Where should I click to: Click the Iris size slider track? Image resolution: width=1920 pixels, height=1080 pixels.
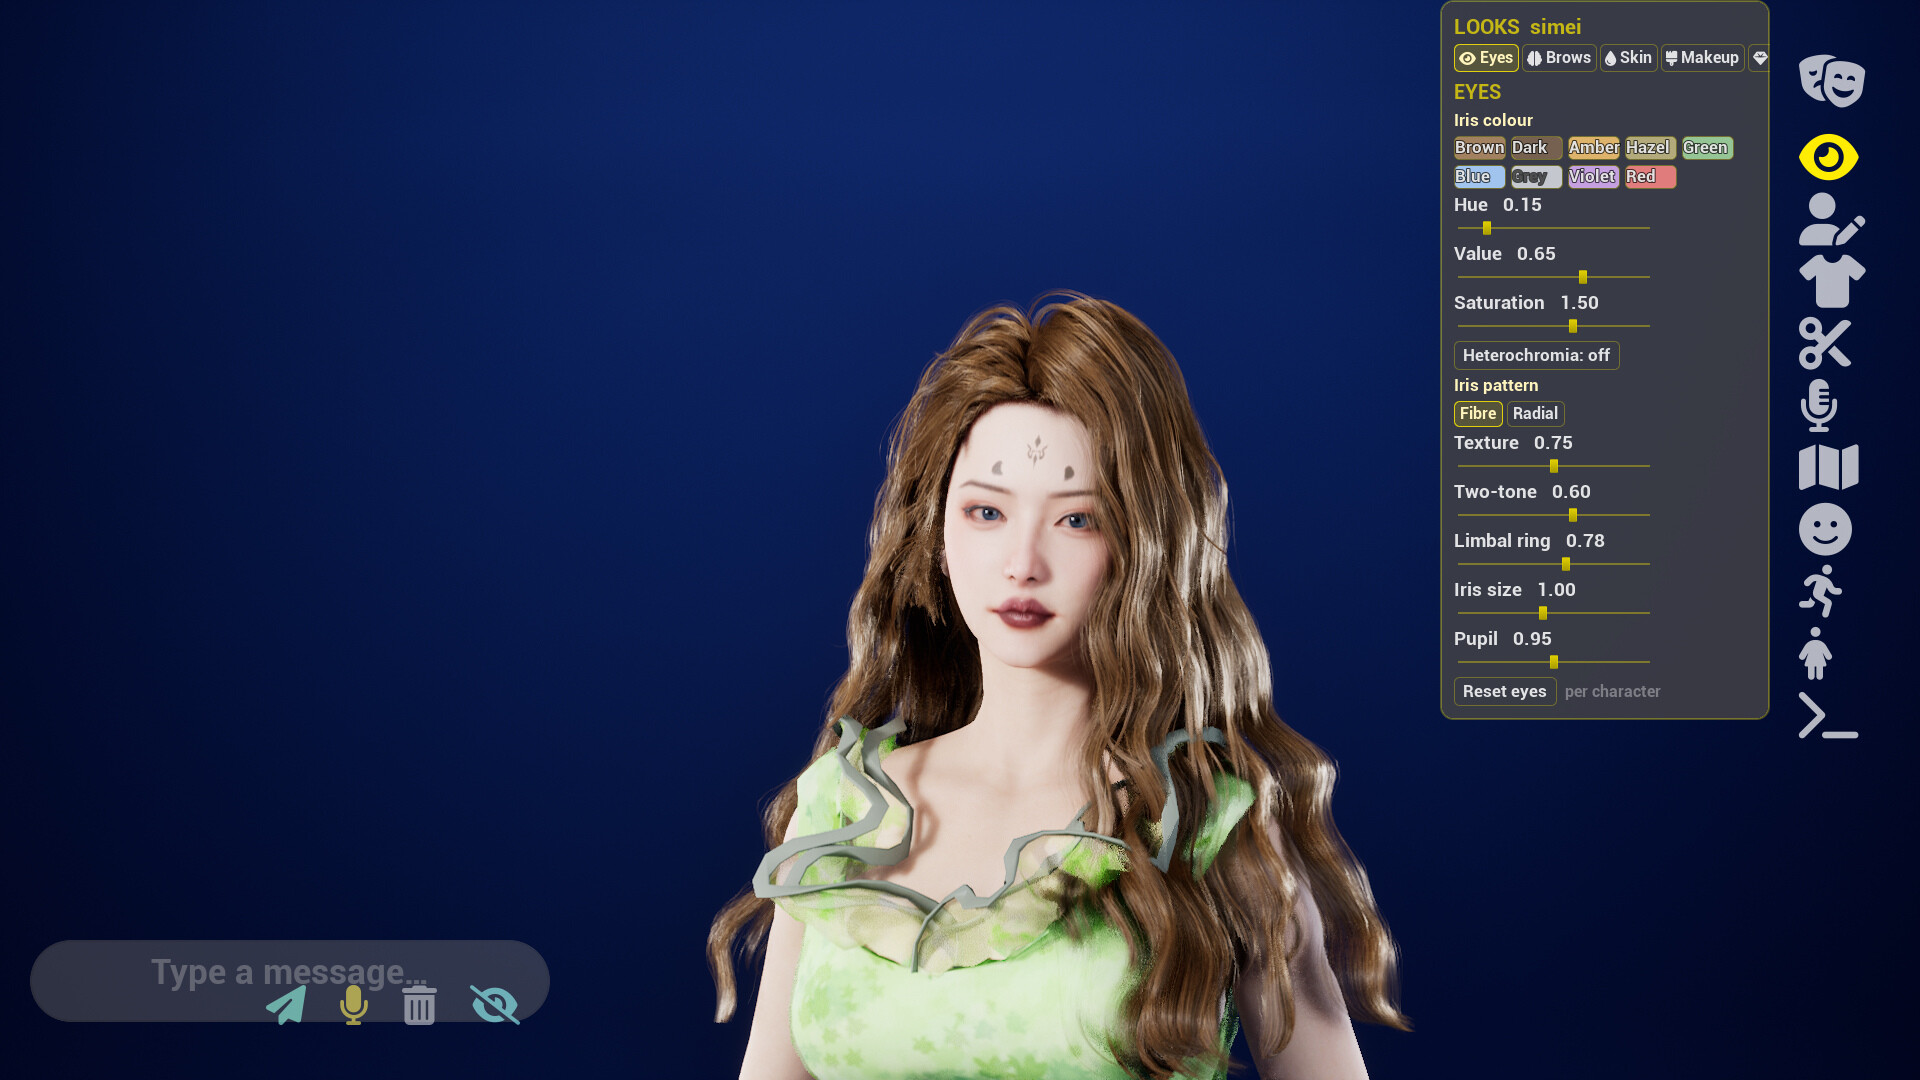1553,613
